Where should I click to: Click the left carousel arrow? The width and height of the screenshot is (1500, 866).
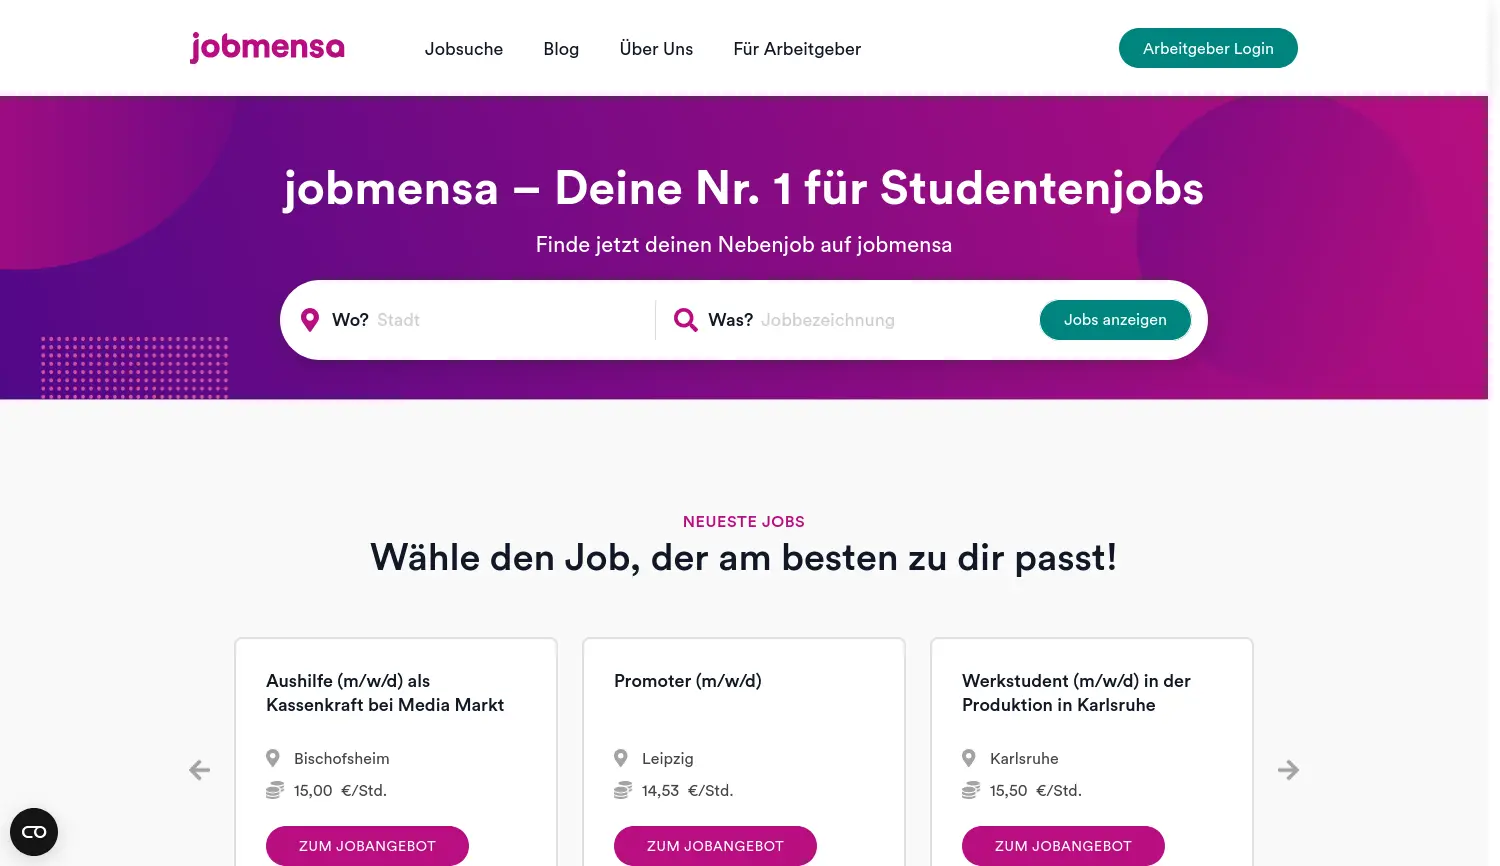(x=199, y=770)
